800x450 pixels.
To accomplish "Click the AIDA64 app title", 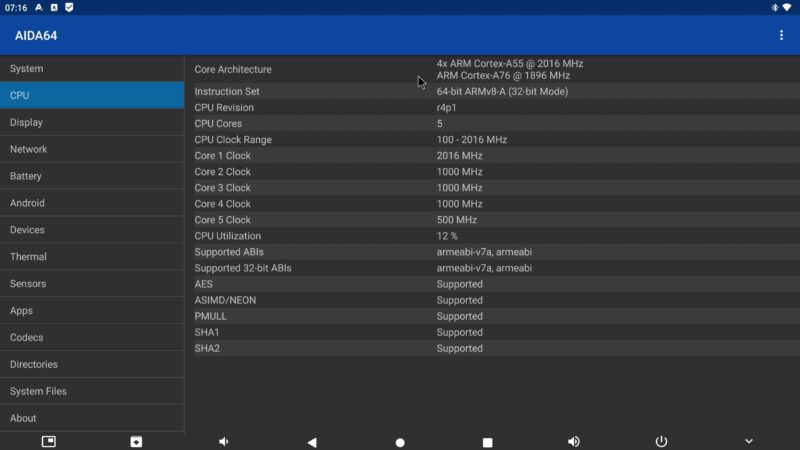I will pyautogui.click(x=36, y=36).
